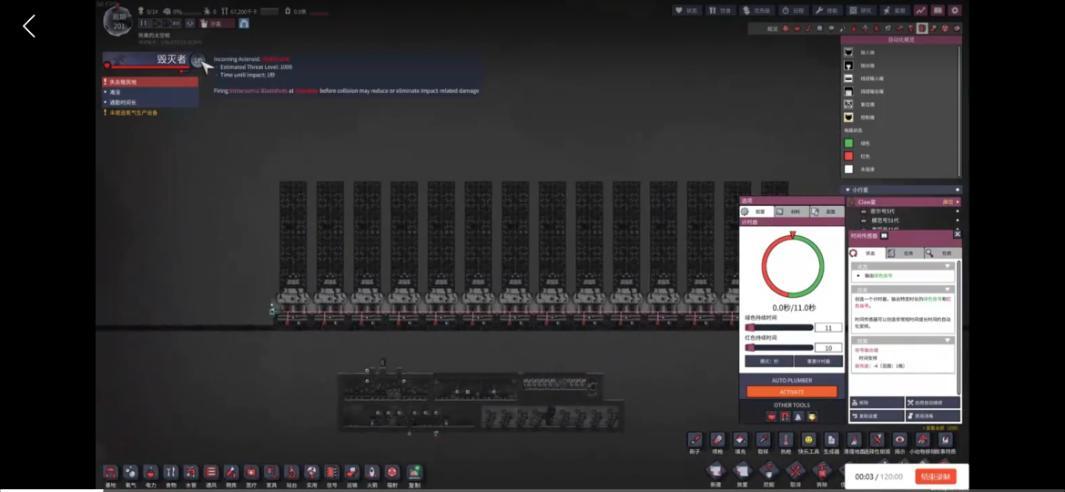
Task: Select the sandbox Reveal (揭示) eye tool
Action: pyautogui.click(x=899, y=440)
